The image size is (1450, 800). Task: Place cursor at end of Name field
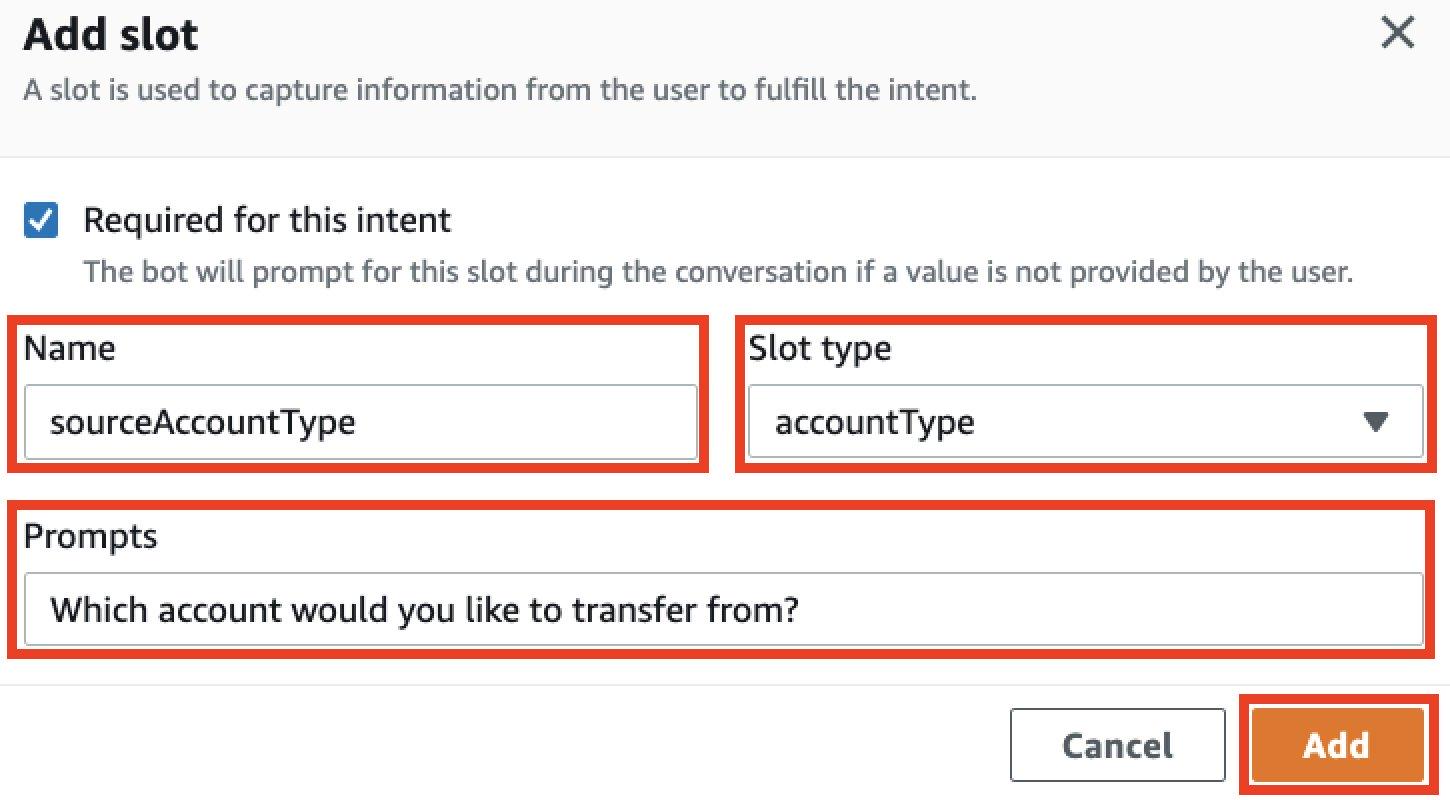(x=600, y=422)
